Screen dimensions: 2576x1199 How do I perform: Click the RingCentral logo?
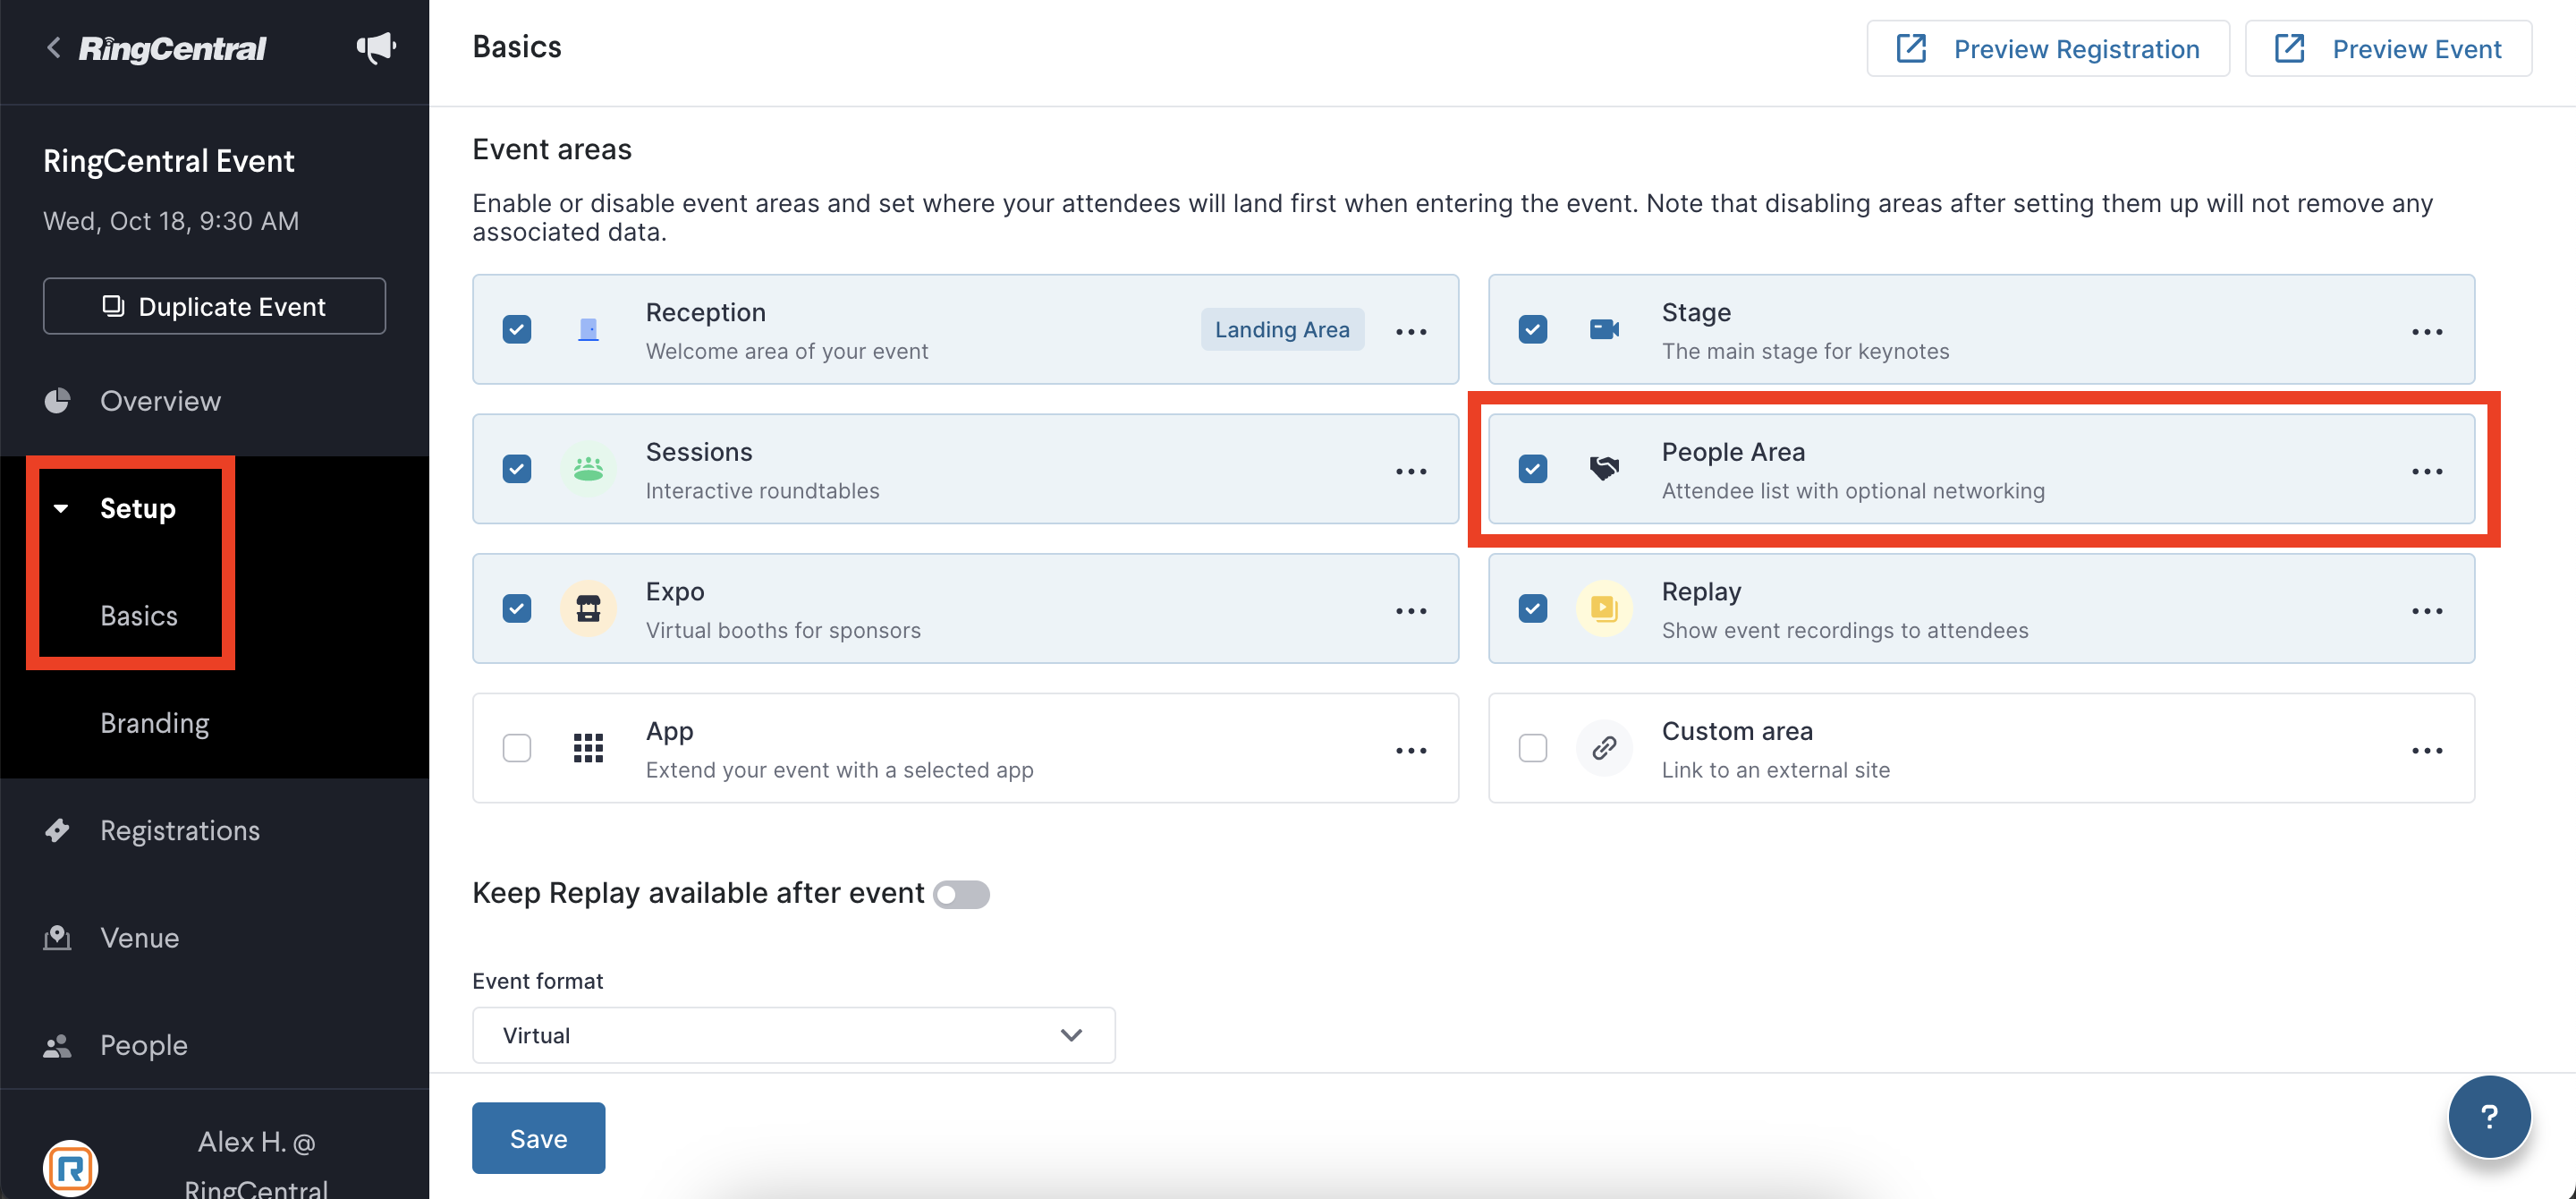[x=172, y=48]
